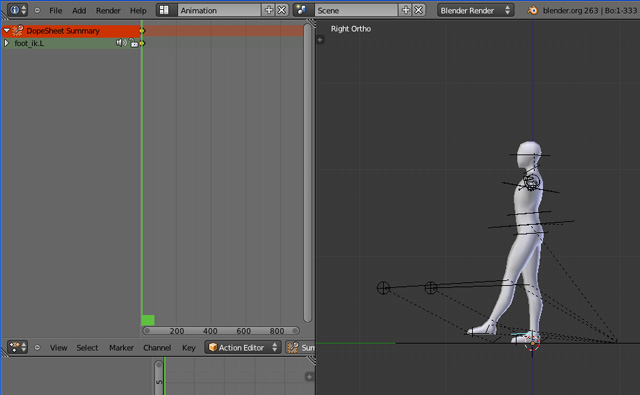This screenshot has height=395, width=640.
Task: Open the Add menu
Action: point(79,11)
